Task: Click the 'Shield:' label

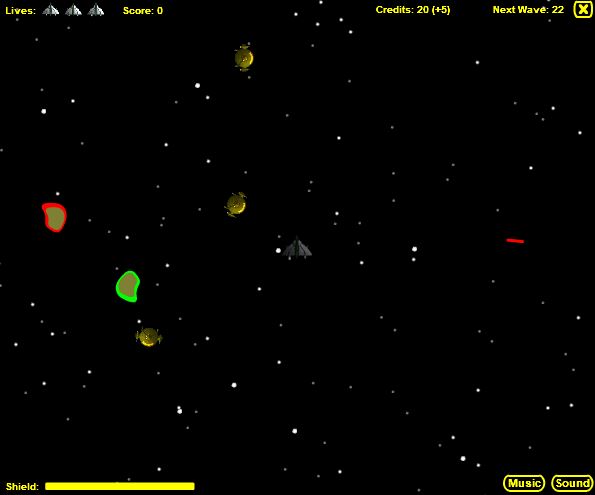Action: 22,486
